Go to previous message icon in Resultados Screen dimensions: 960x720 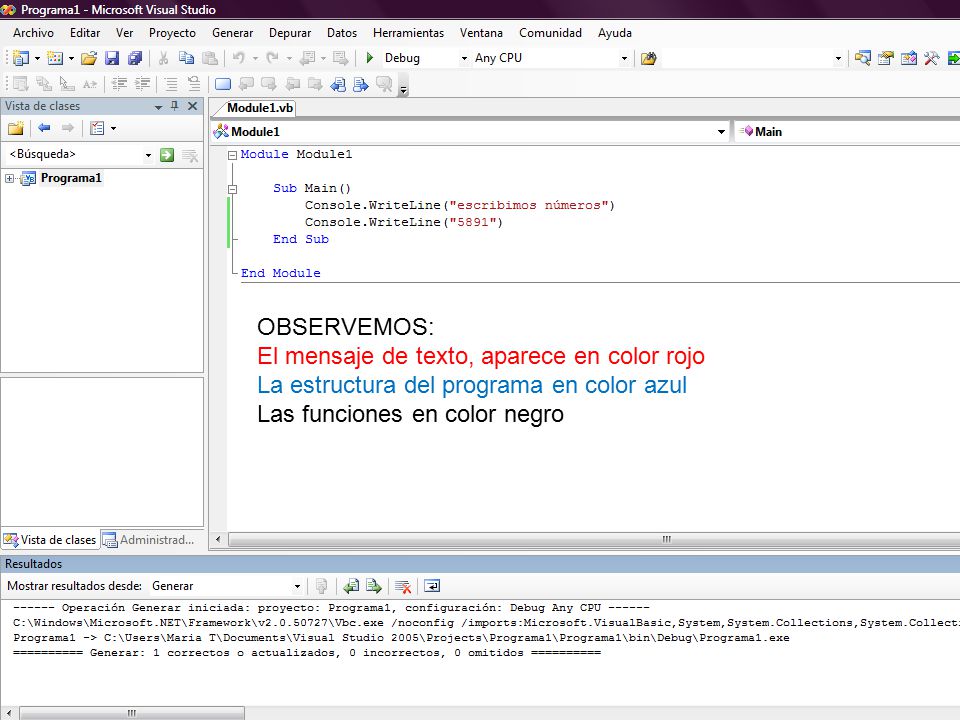coord(351,587)
